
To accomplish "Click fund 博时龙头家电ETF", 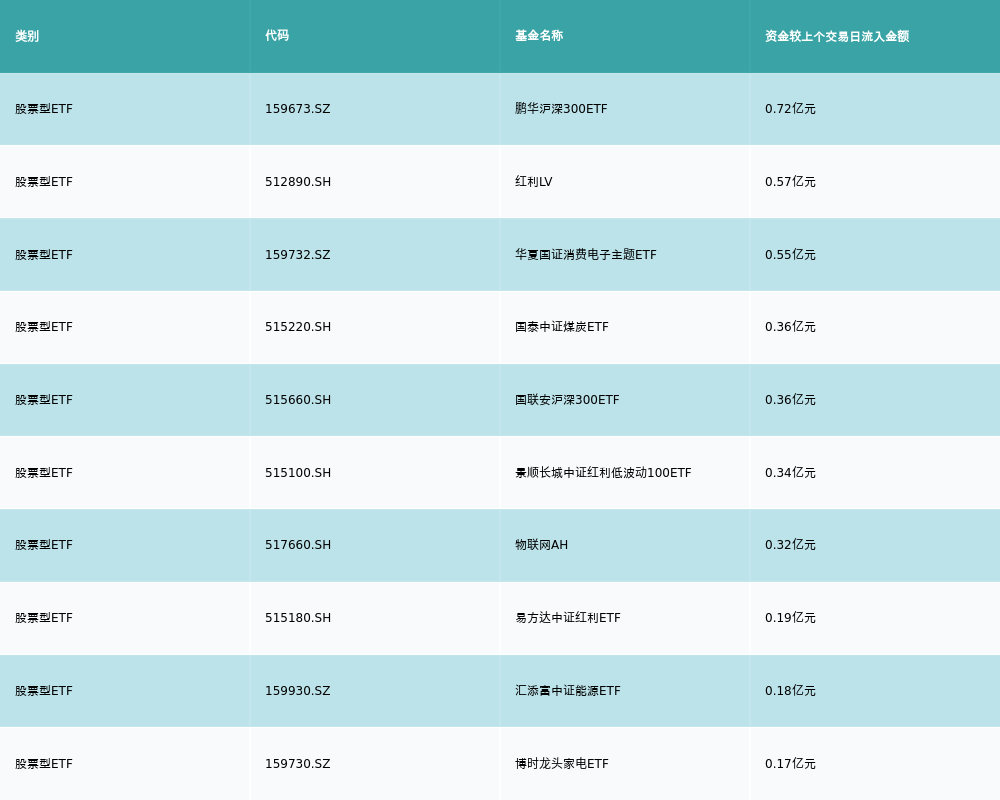I will point(562,764).
